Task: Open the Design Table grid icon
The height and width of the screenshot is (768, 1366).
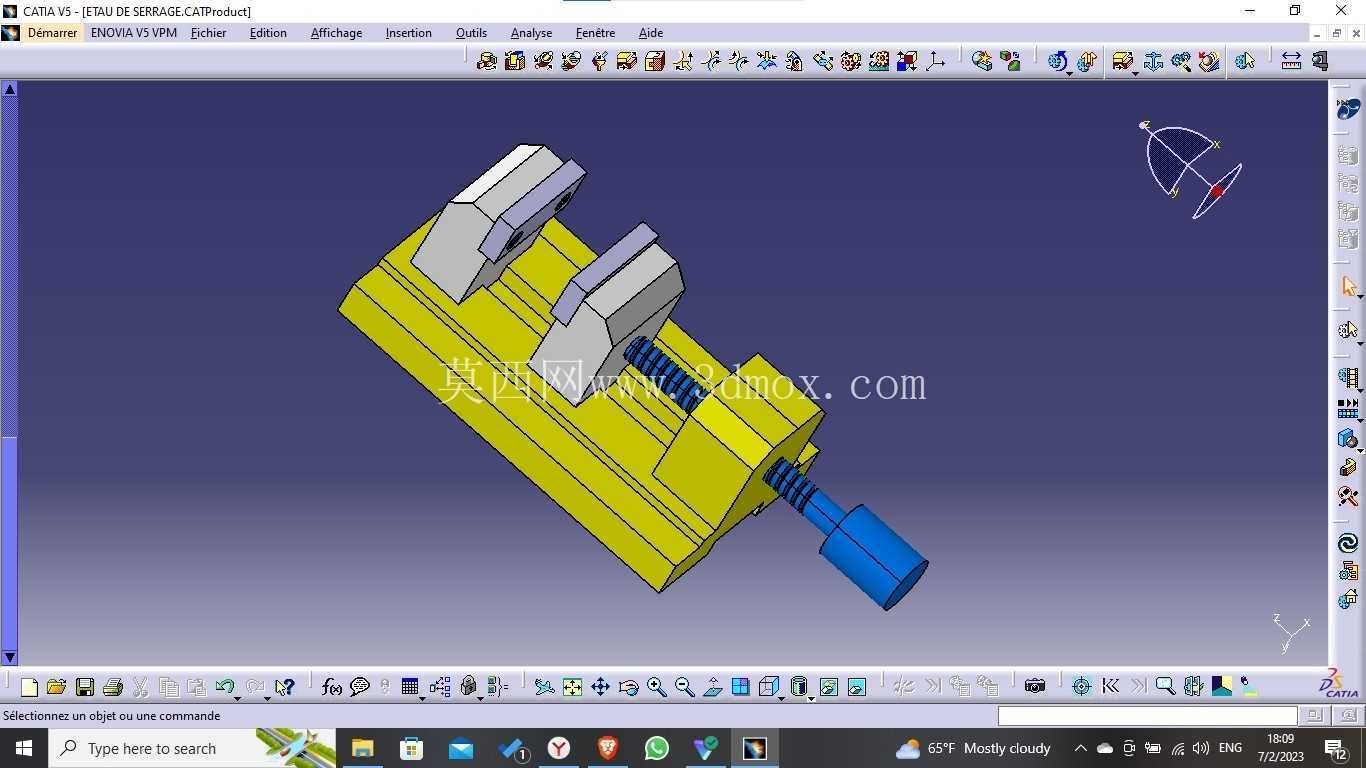Action: 409,687
